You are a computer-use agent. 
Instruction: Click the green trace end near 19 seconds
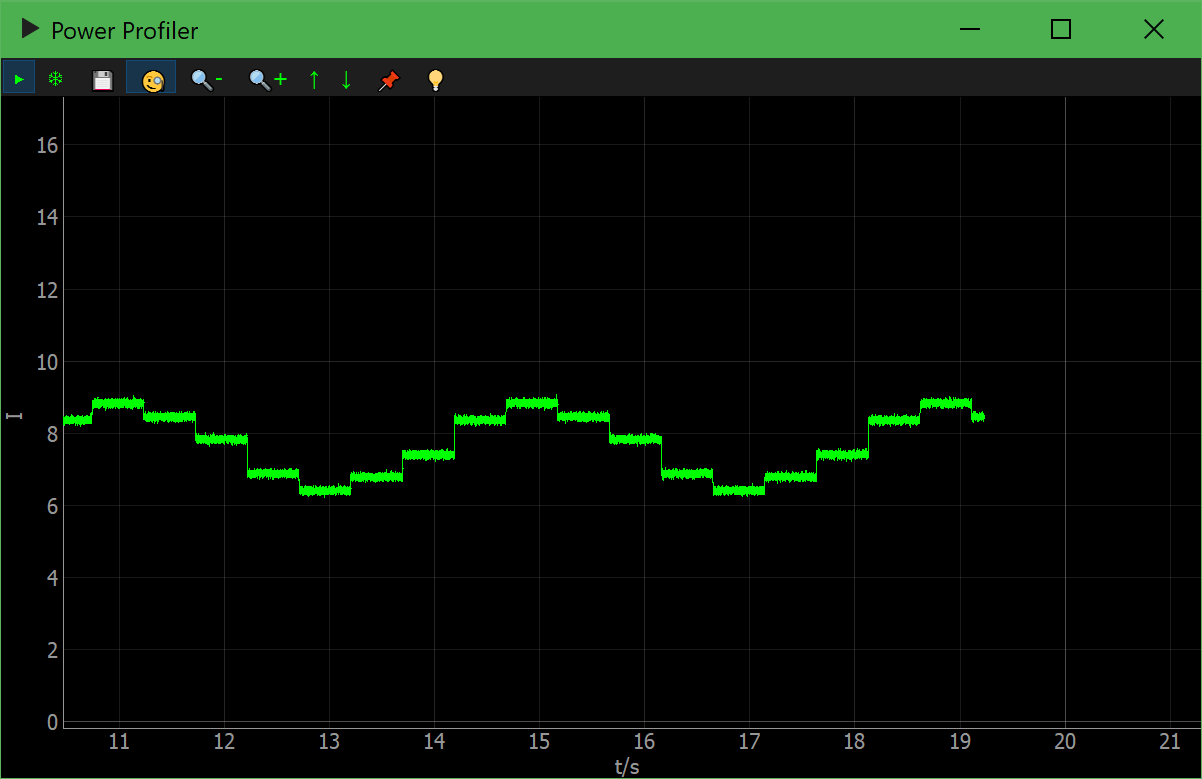[x=979, y=416]
